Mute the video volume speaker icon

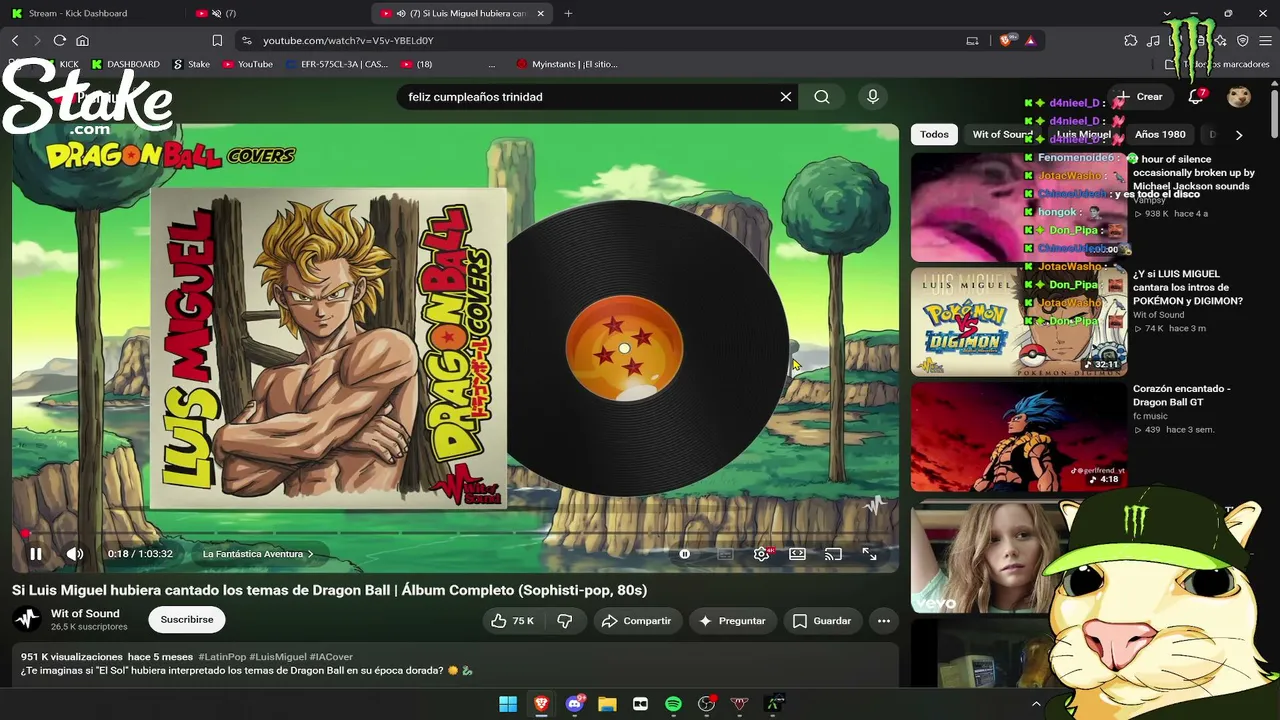(75, 554)
